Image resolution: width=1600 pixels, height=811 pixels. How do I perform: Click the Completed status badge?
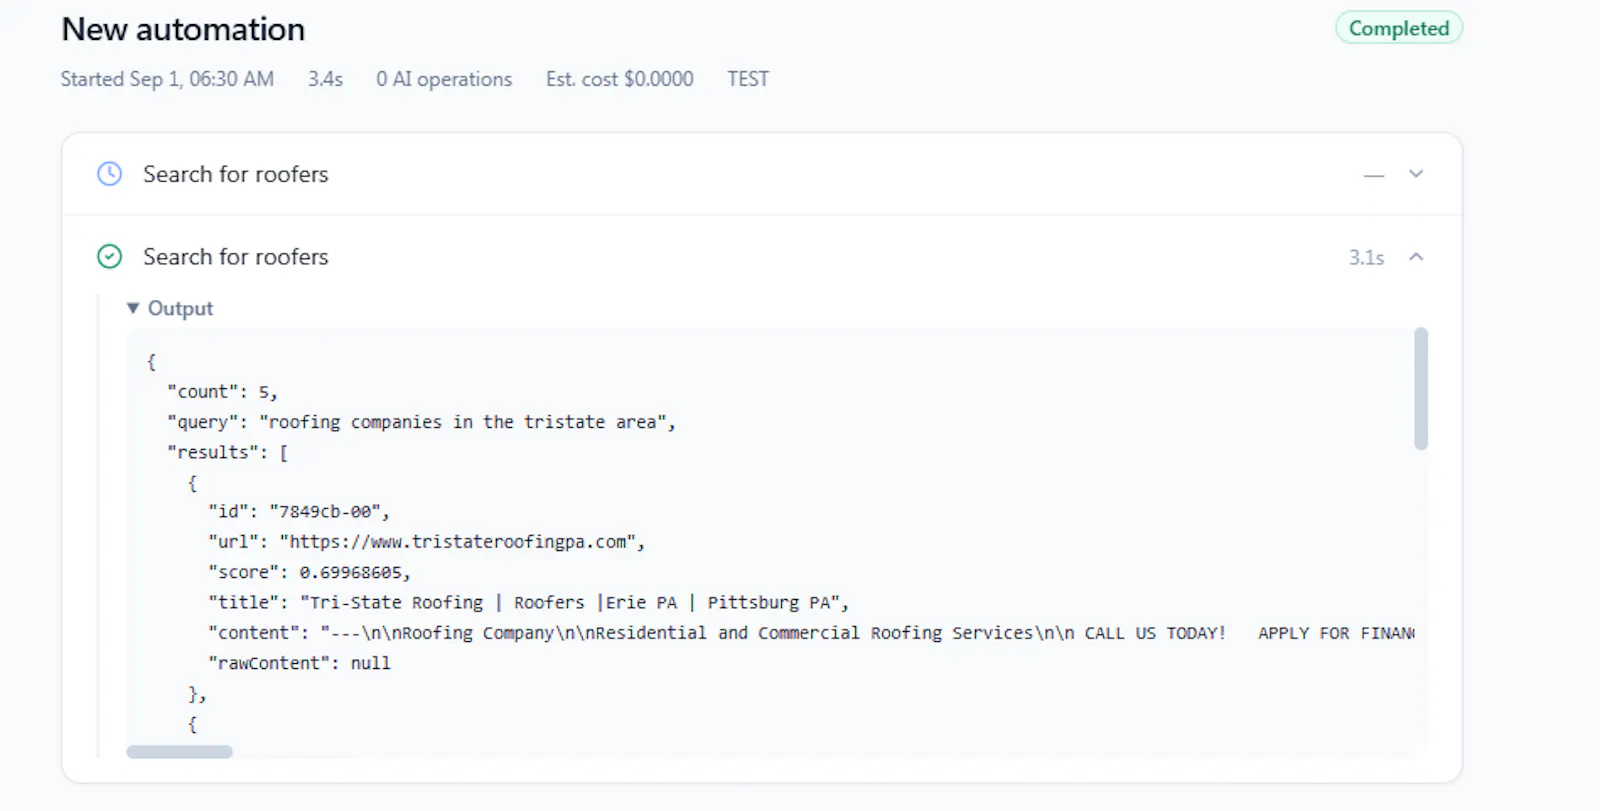coord(1399,28)
